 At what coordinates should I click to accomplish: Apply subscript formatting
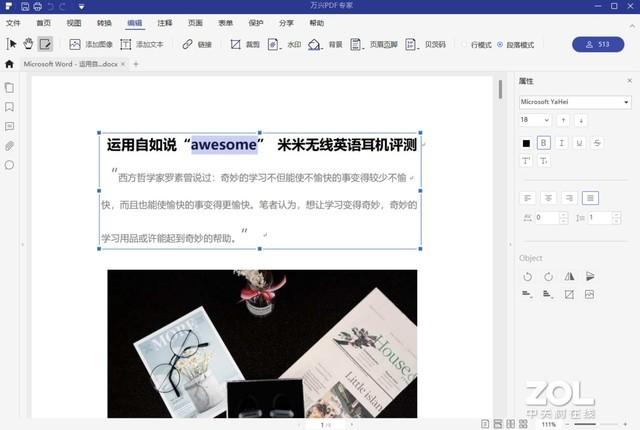click(x=544, y=161)
